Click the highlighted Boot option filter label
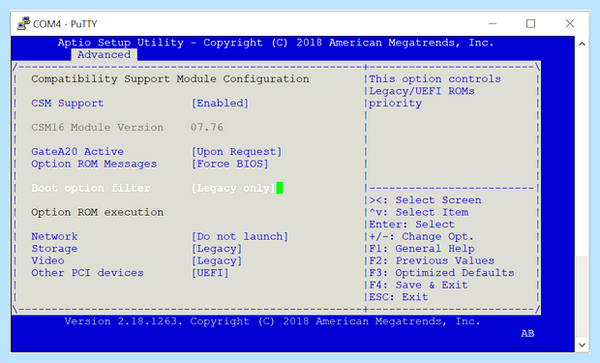 pyautogui.click(x=91, y=188)
